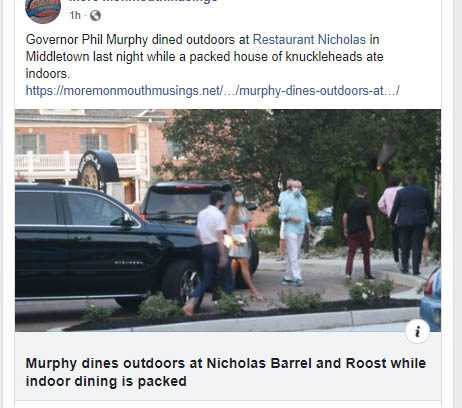Click the globe public-audience icon
The image size is (462, 408).
95,15
